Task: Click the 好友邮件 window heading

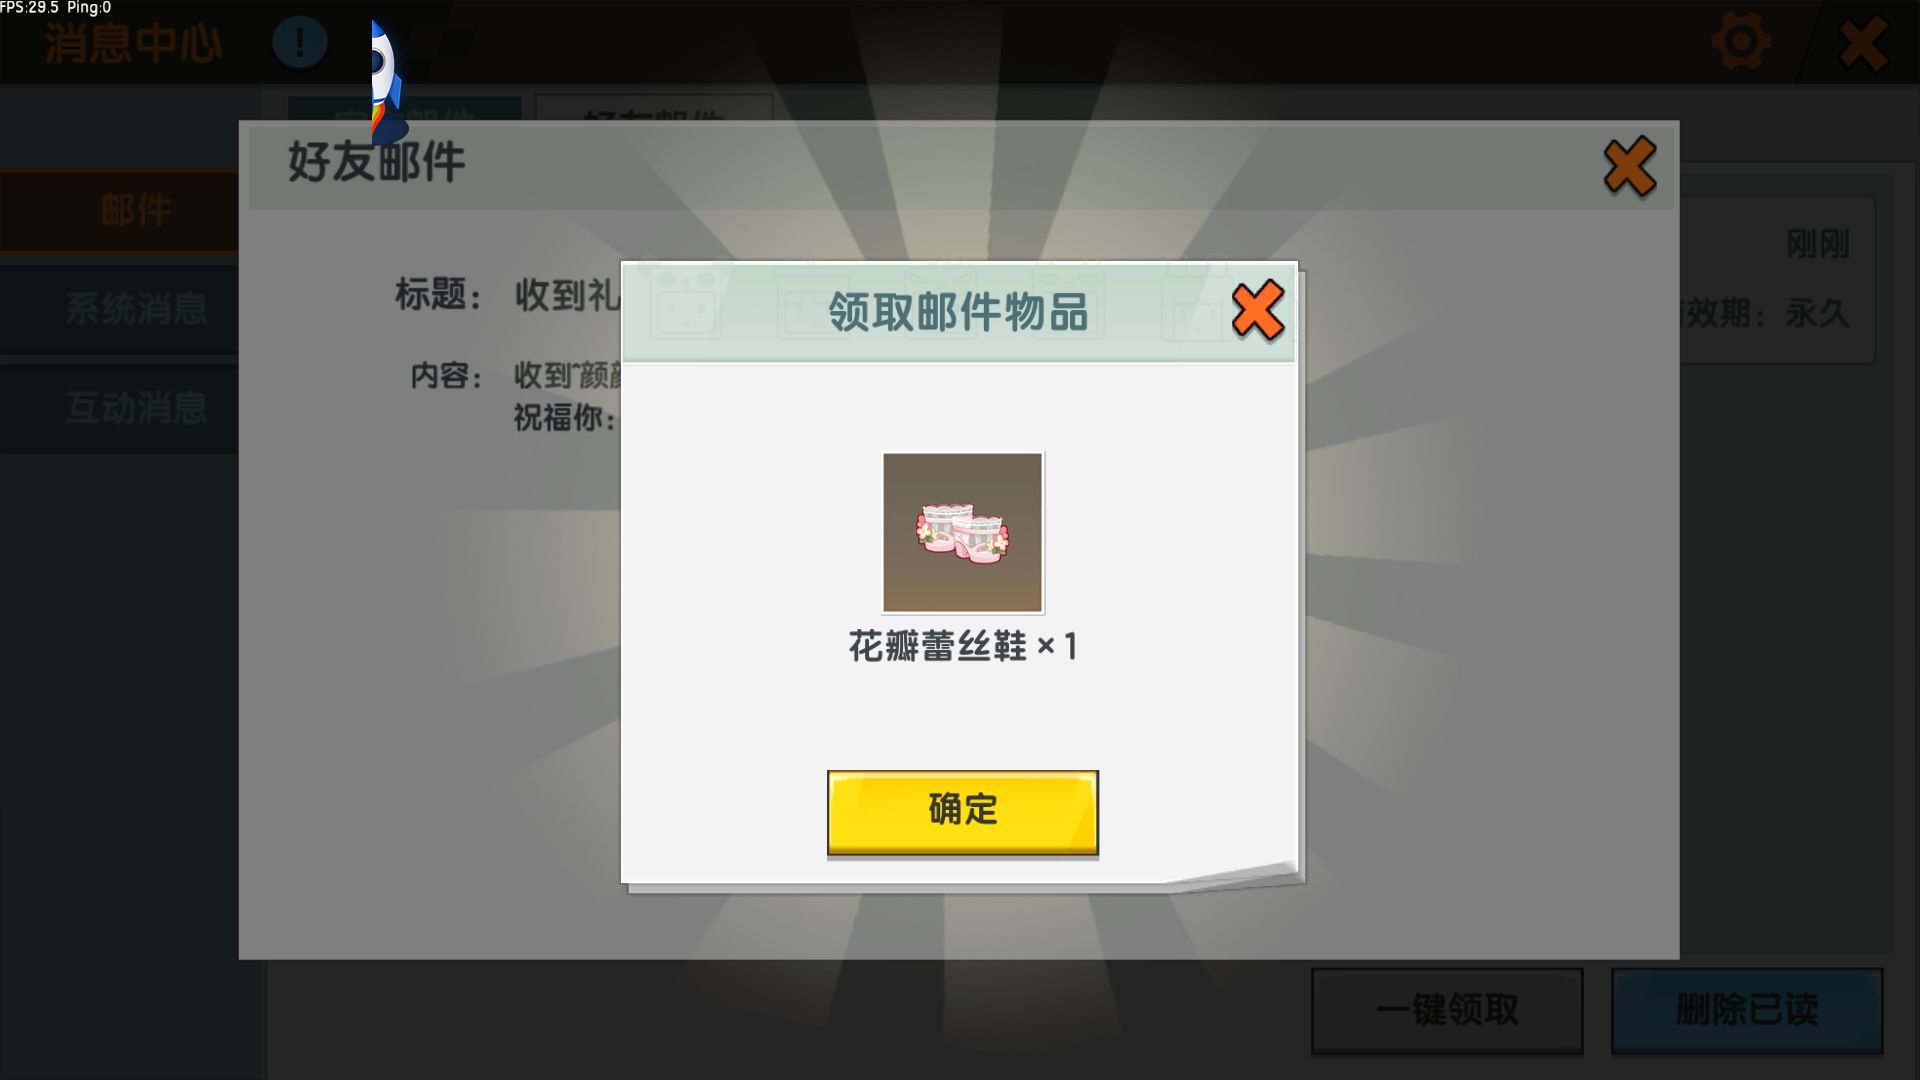Action: (x=376, y=161)
